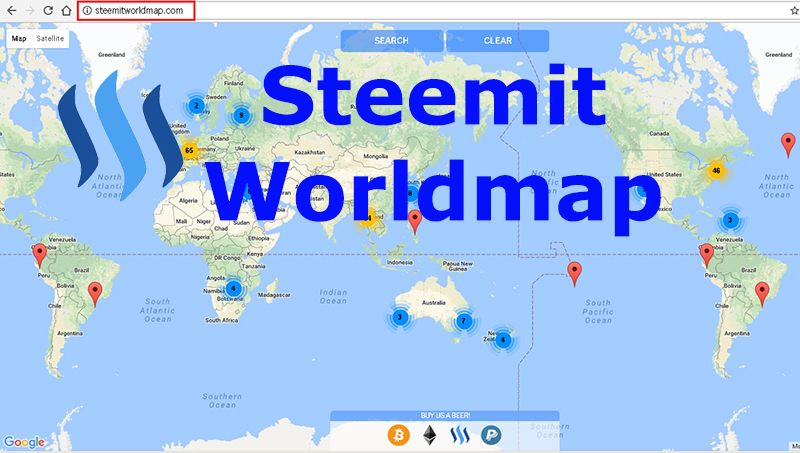Bookmark page with star icon
The height and width of the screenshot is (453, 800).
tap(794, 10)
